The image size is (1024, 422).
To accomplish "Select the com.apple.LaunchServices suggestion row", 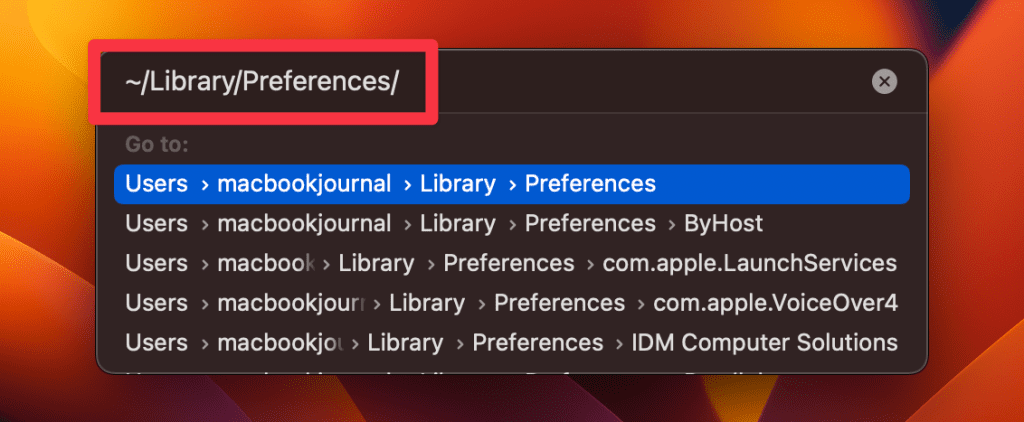I will pyautogui.click(x=749, y=264).
